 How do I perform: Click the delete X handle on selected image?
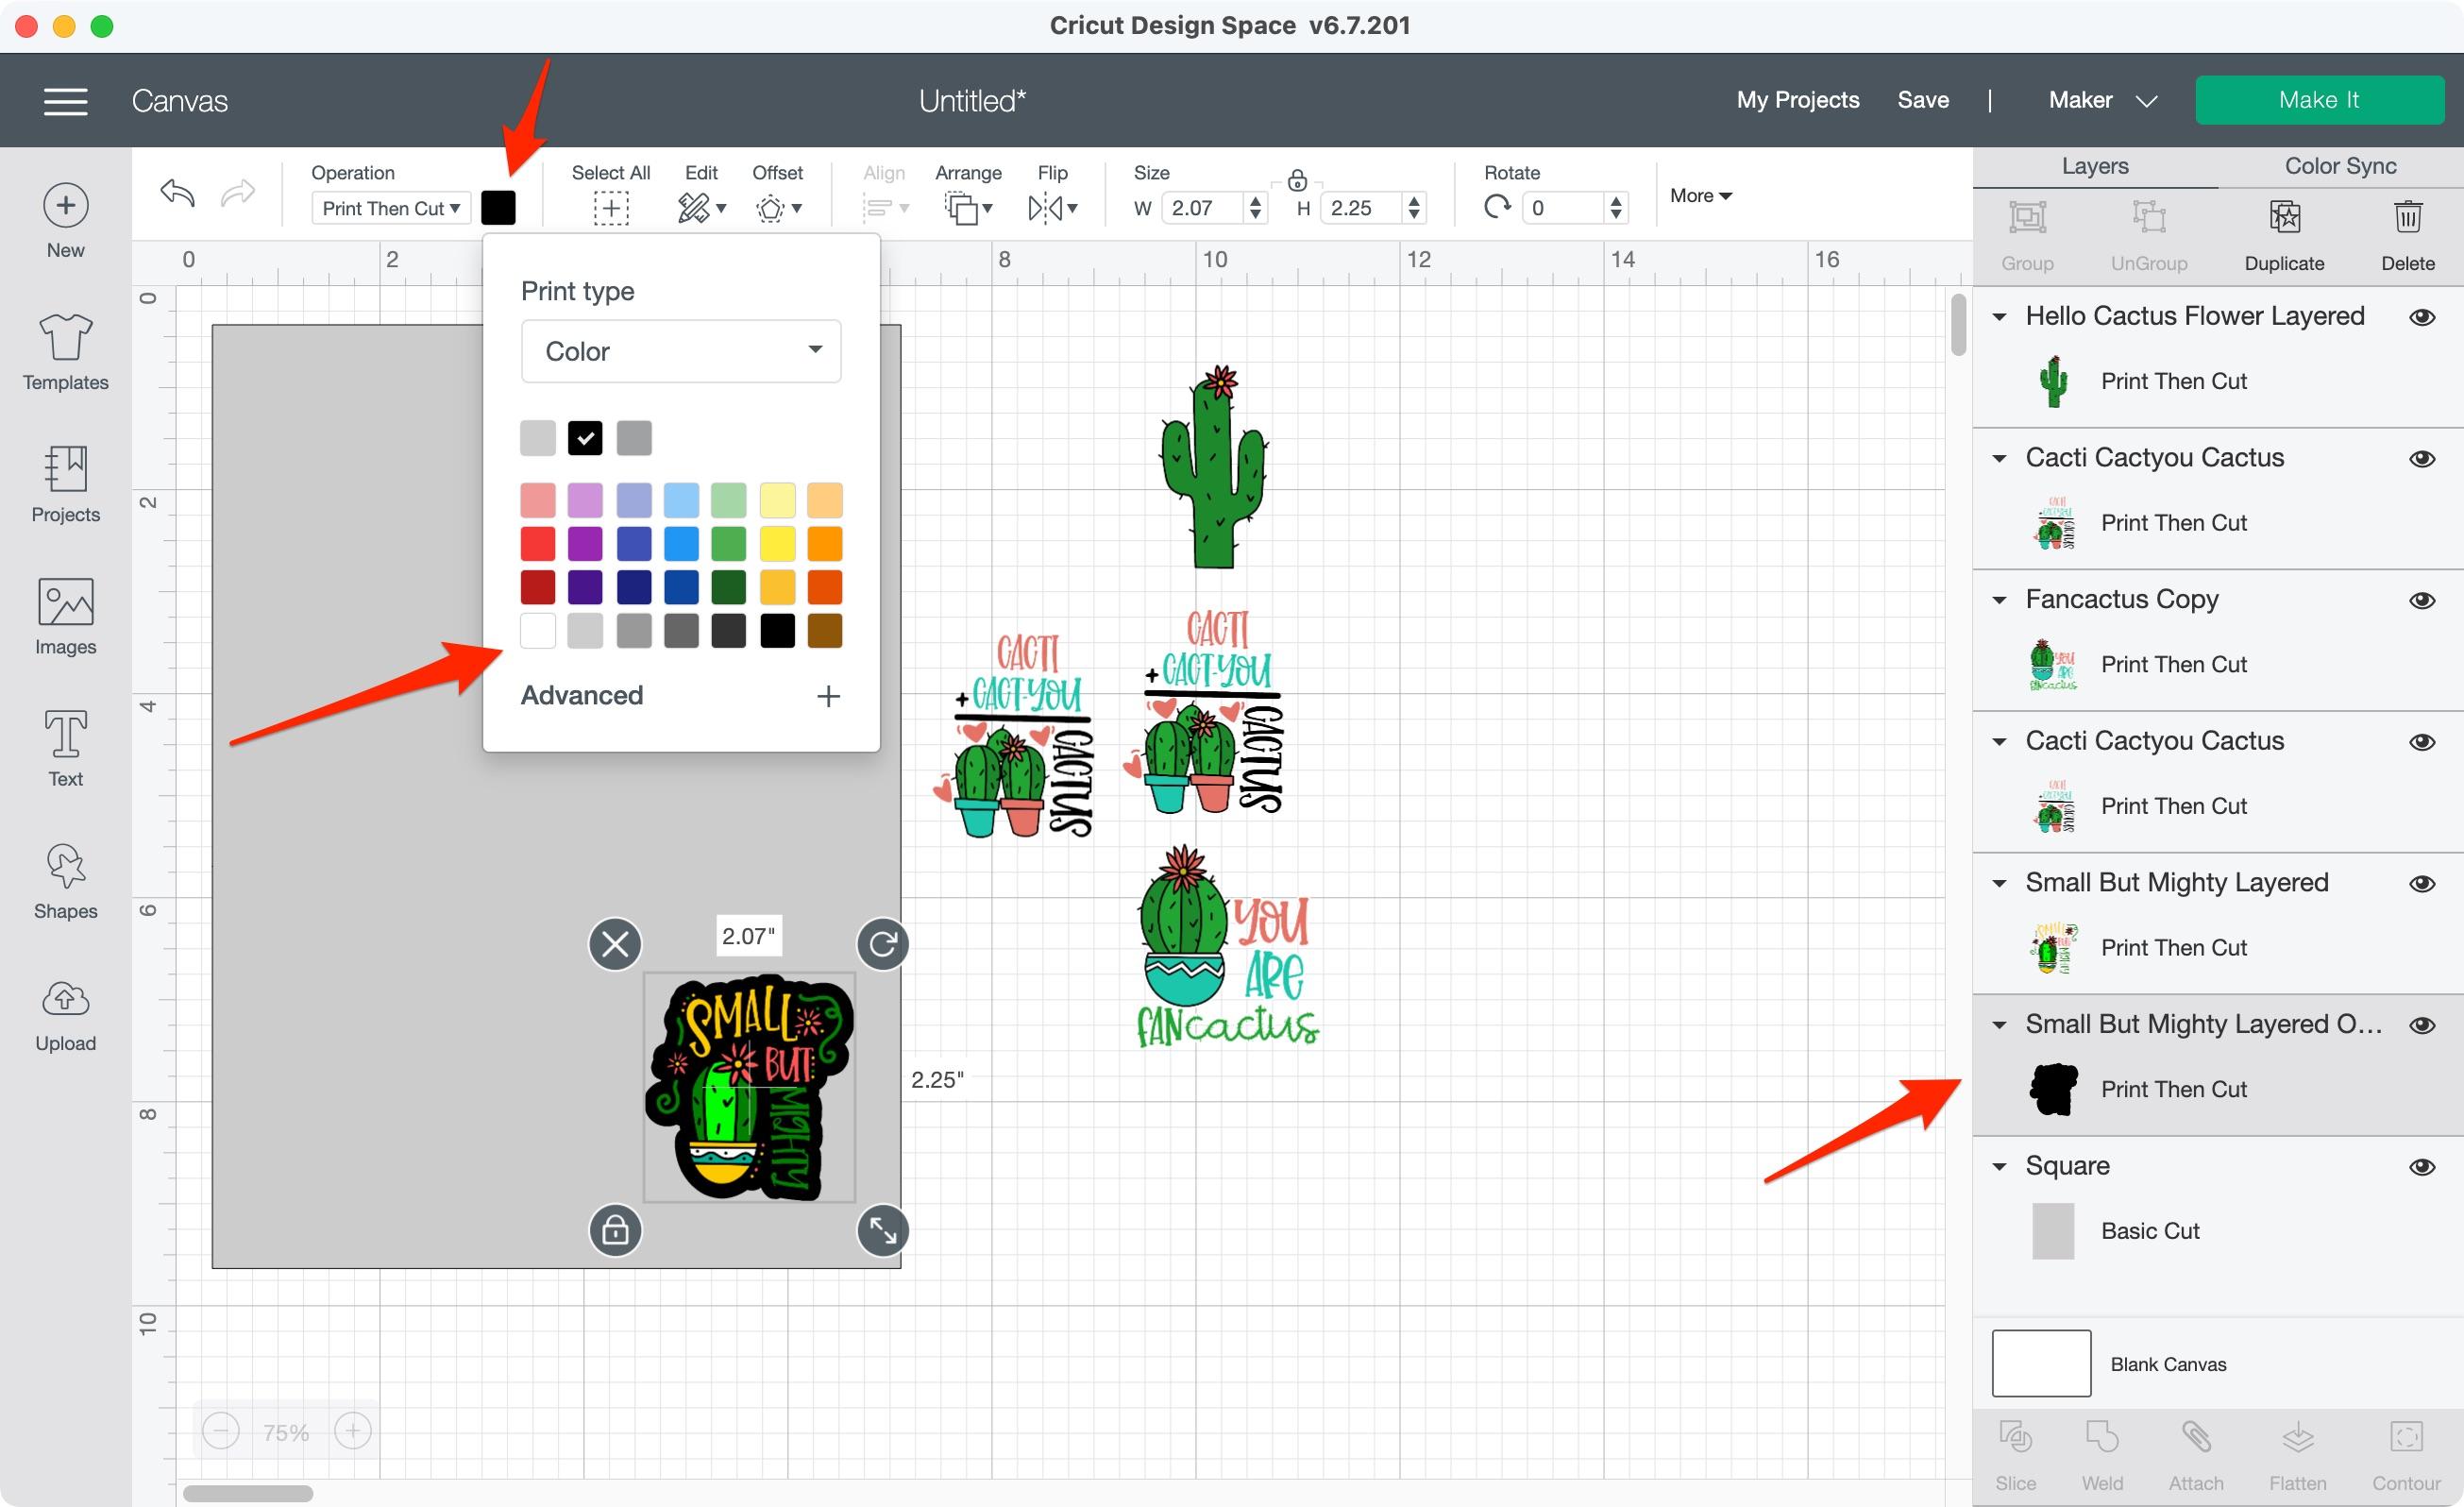pos(615,944)
